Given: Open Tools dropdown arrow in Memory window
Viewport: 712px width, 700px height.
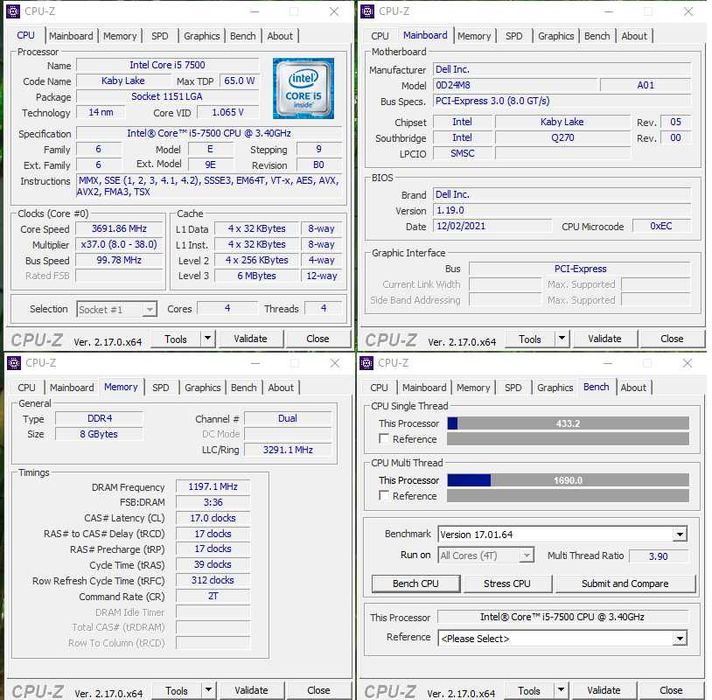Looking at the screenshot, I should pyautogui.click(x=208, y=690).
